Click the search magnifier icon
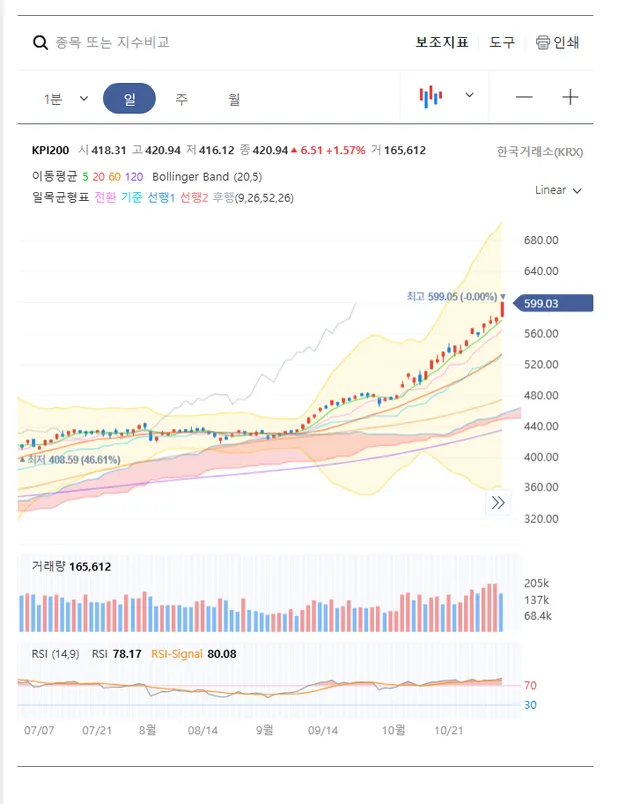The width and height of the screenshot is (640, 804). [x=41, y=43]
